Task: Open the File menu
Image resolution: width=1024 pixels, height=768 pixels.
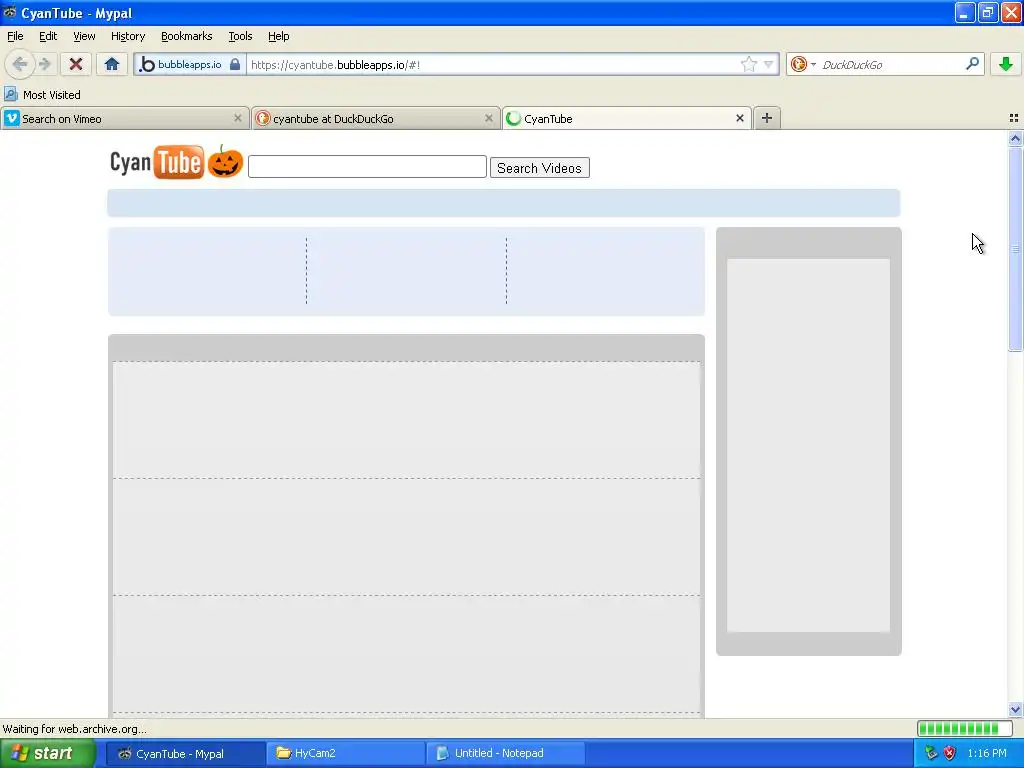Action: [x=15, y=36]
